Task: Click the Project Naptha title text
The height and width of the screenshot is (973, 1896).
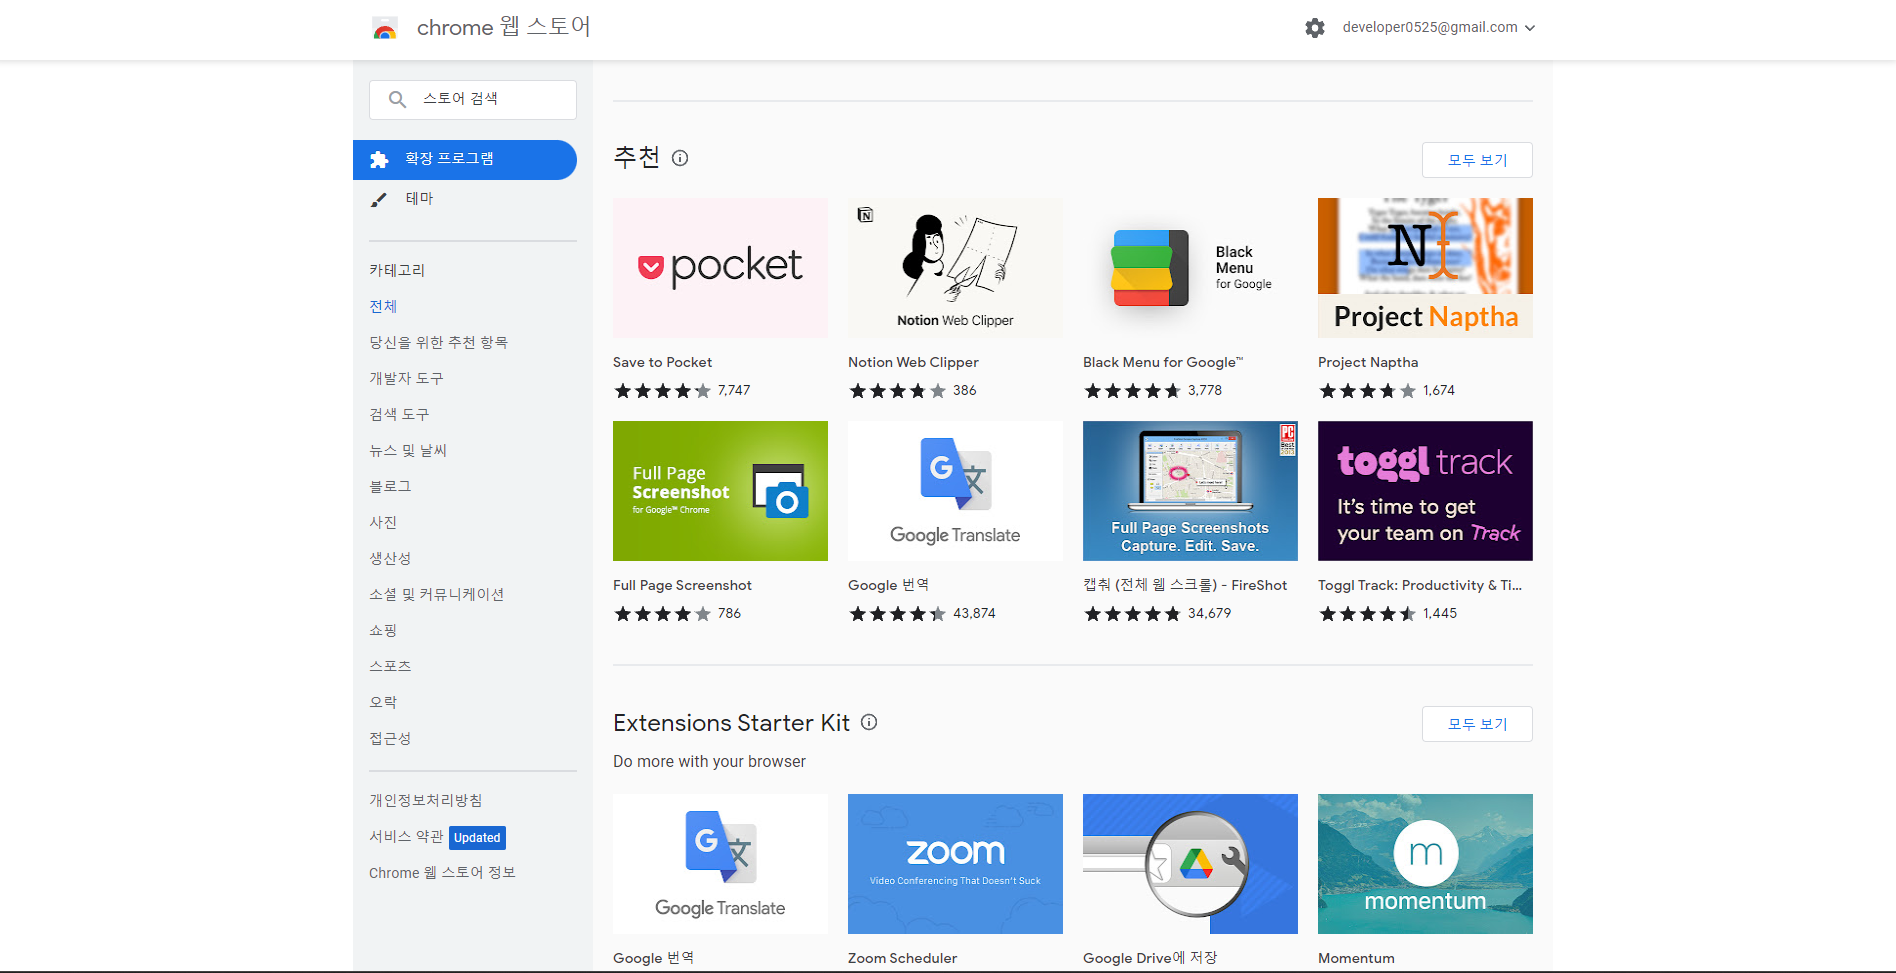Action: tap(1368, 362)
